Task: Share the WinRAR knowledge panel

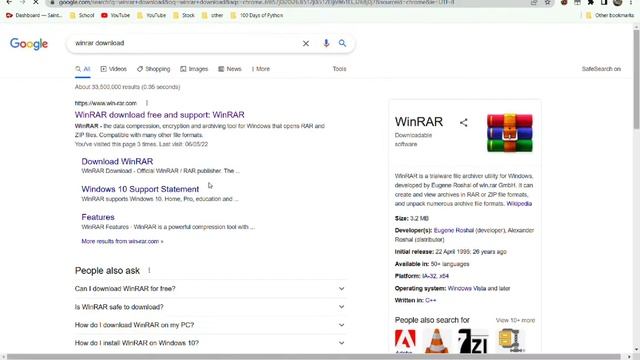Action: (x=464, y=122)
